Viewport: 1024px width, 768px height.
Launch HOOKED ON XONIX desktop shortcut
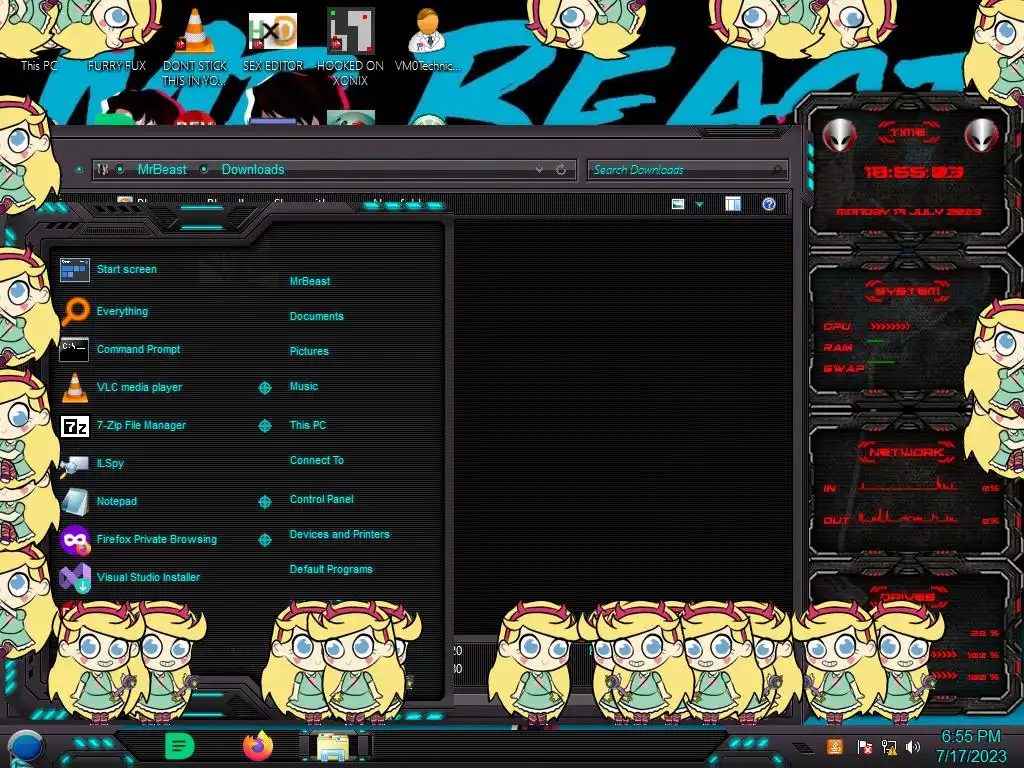pos(350,47)
